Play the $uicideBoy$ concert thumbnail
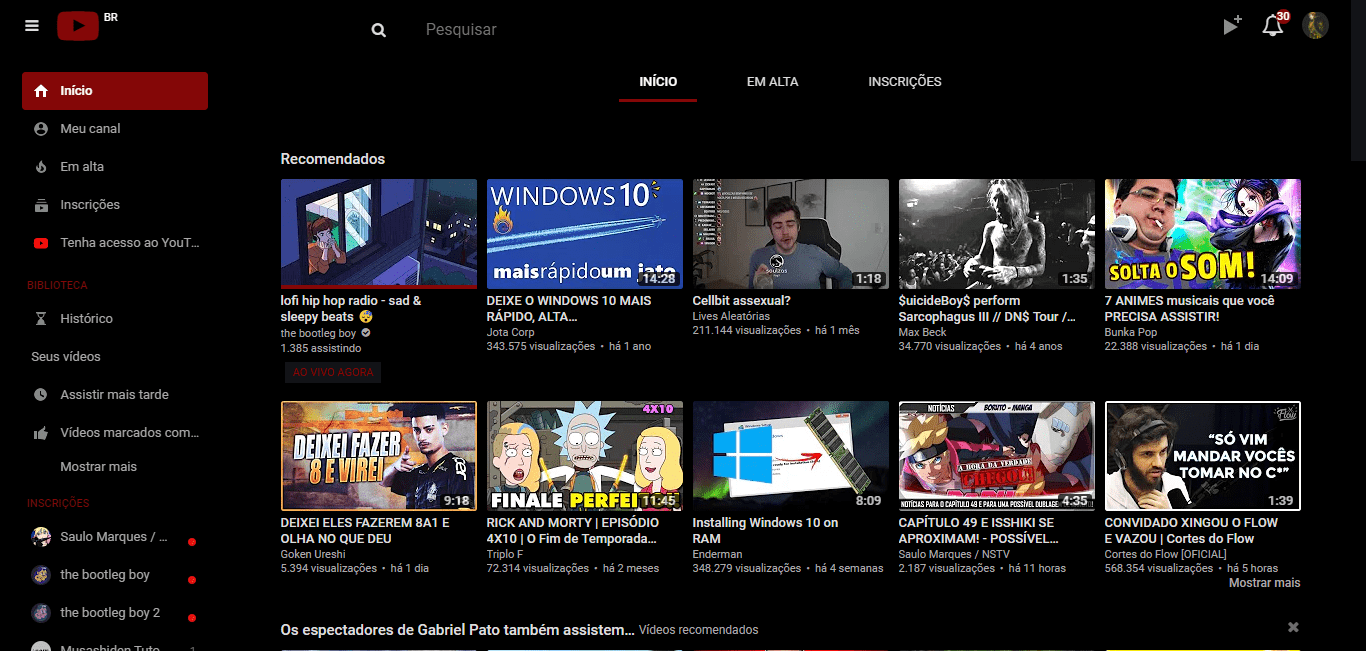This screenshot has width=1366, height=651. point(997,233)
